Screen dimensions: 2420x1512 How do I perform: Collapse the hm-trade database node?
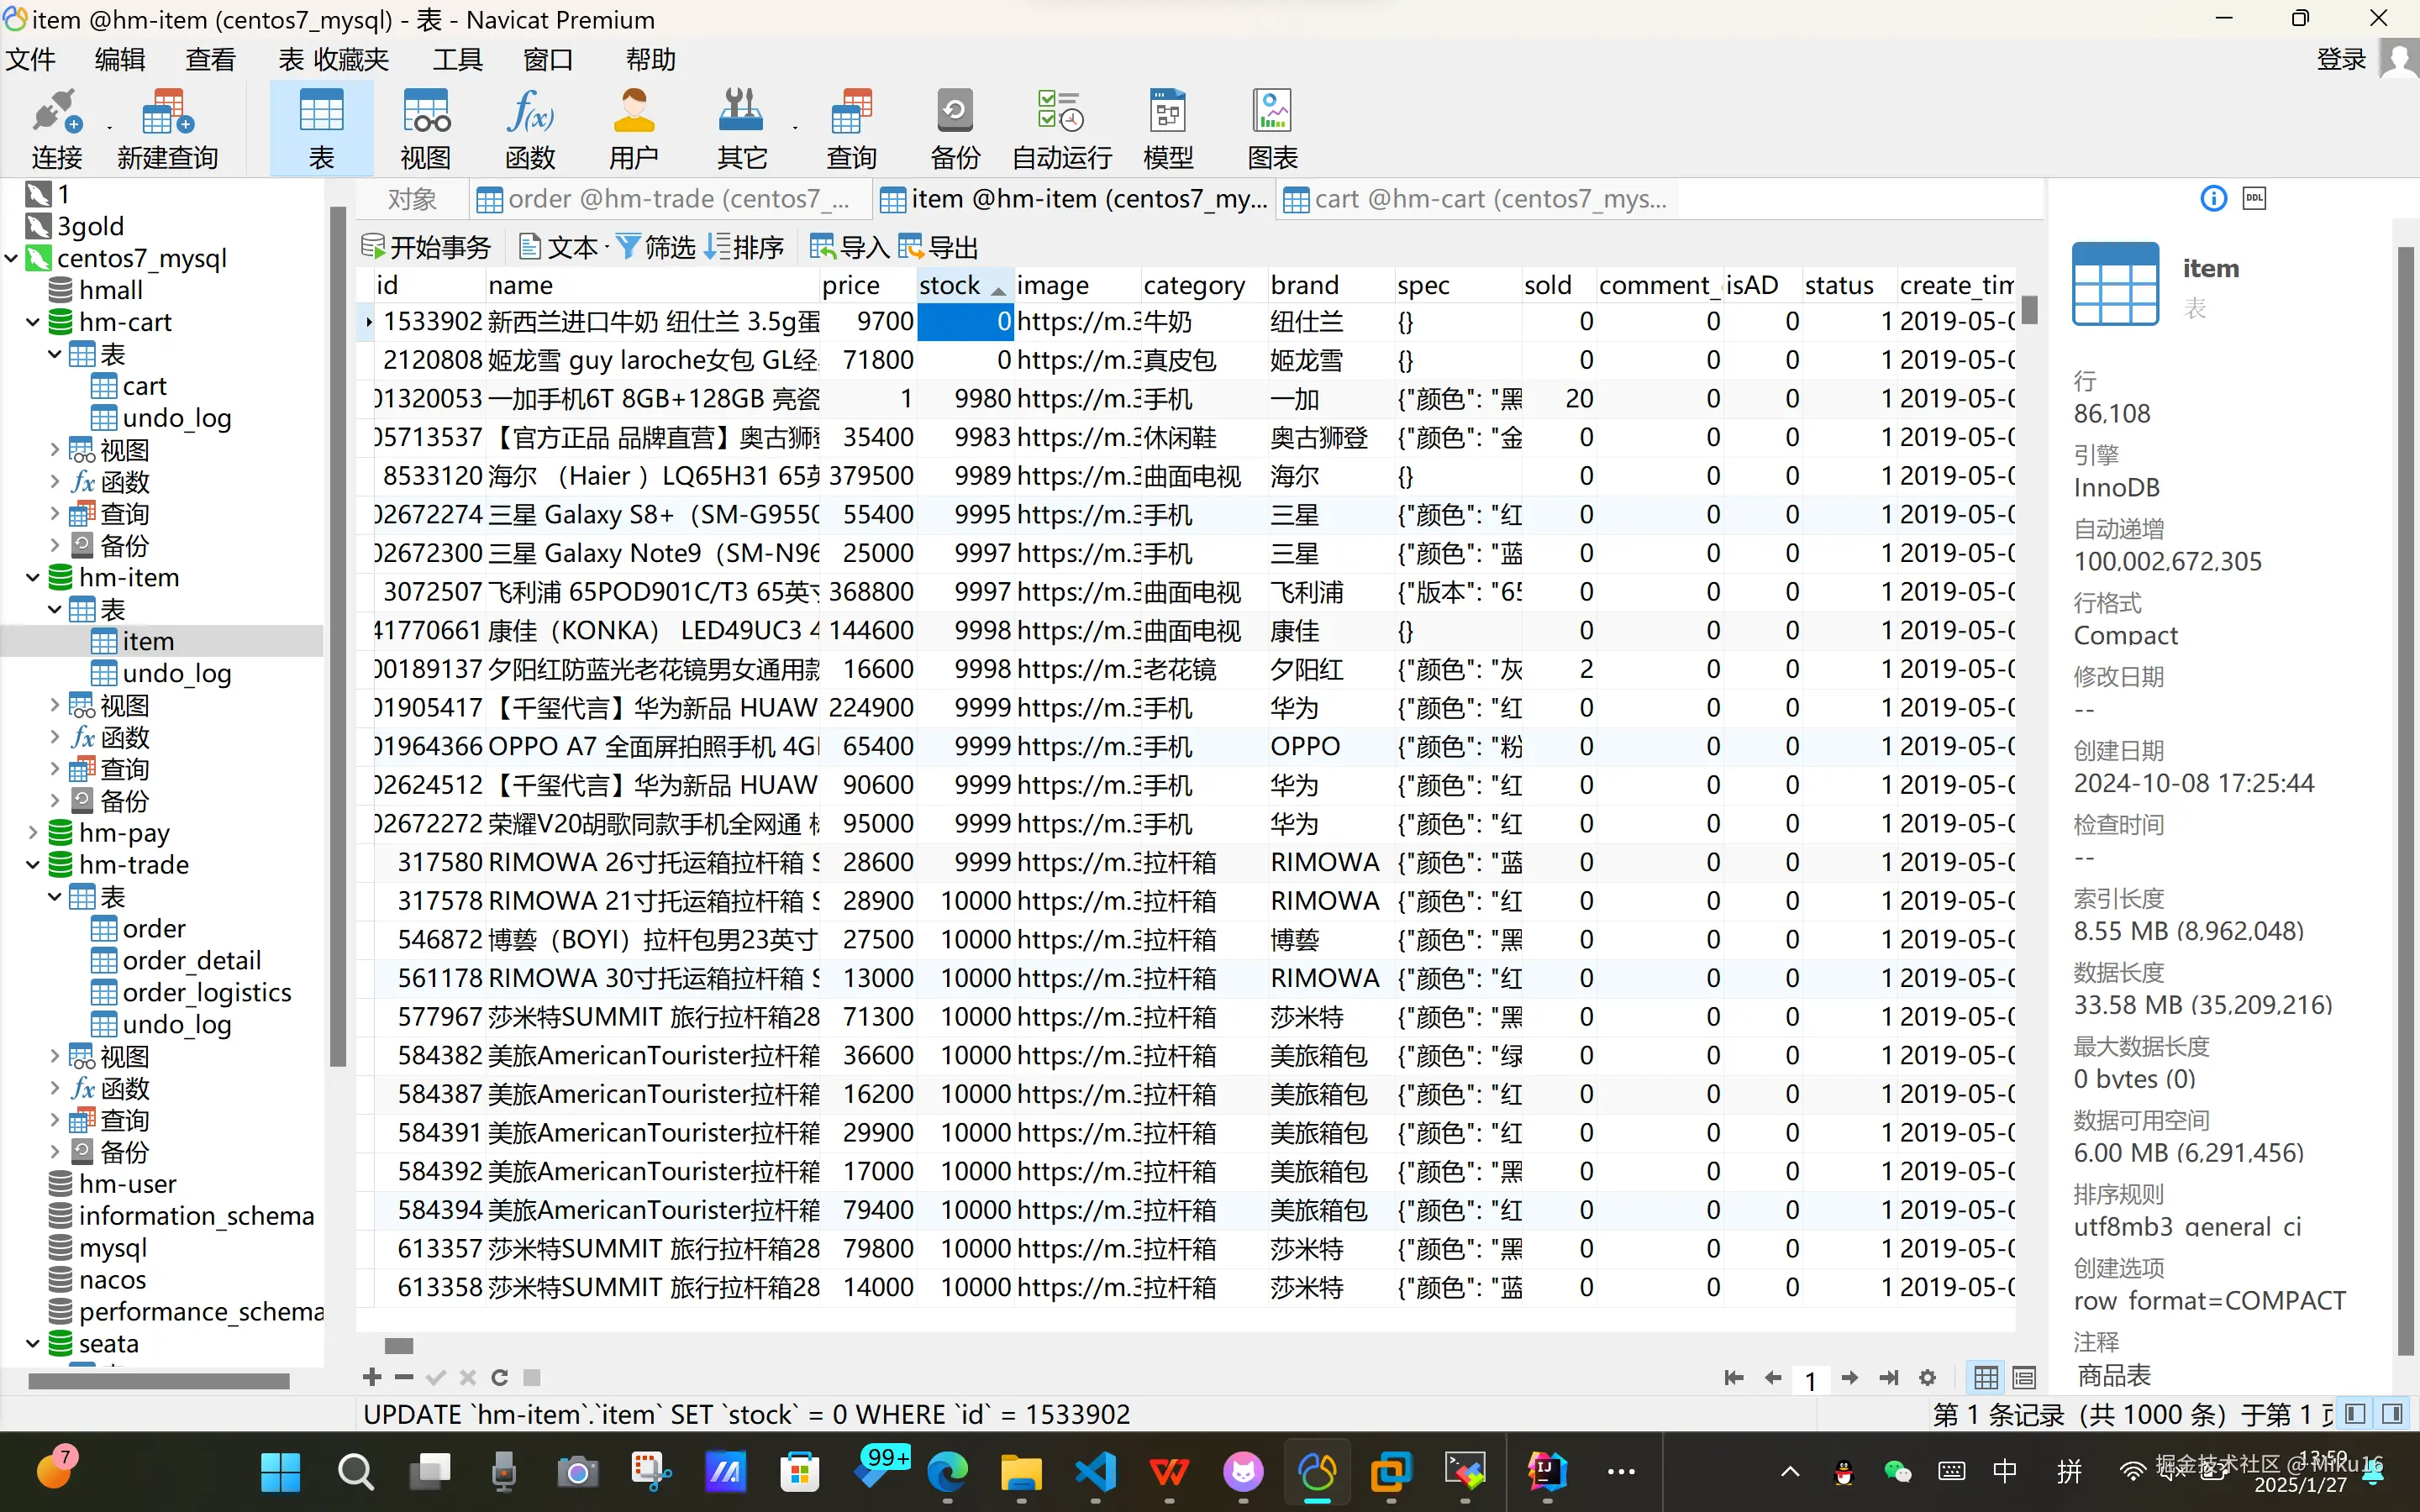(x=33, y=864)
